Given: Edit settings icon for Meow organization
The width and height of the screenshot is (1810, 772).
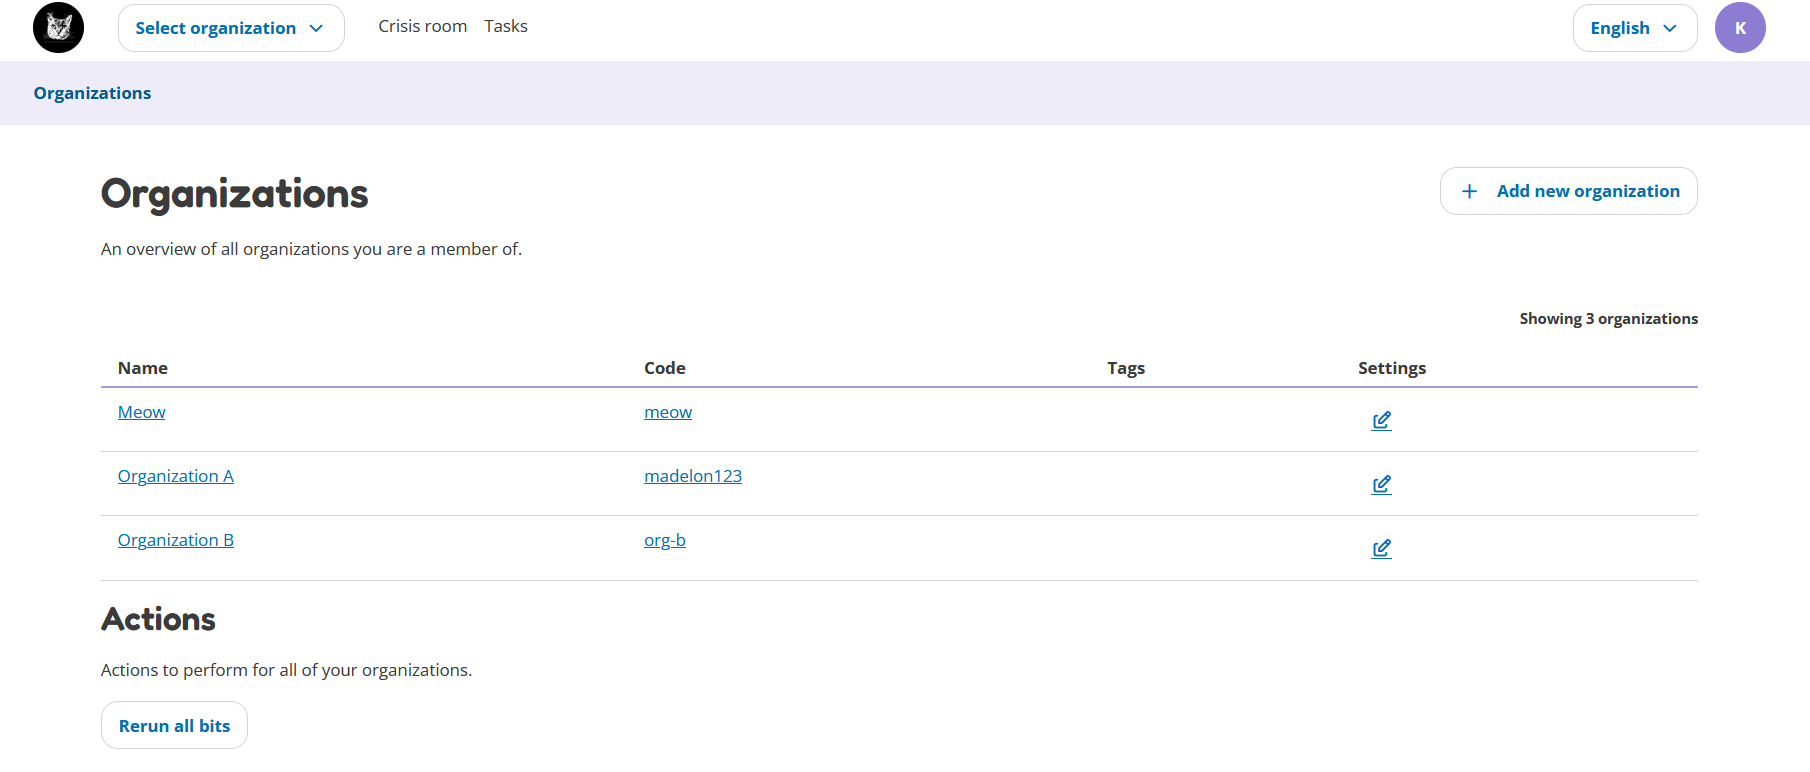Looking at the screenshot, I should (x=1382, y=420).
